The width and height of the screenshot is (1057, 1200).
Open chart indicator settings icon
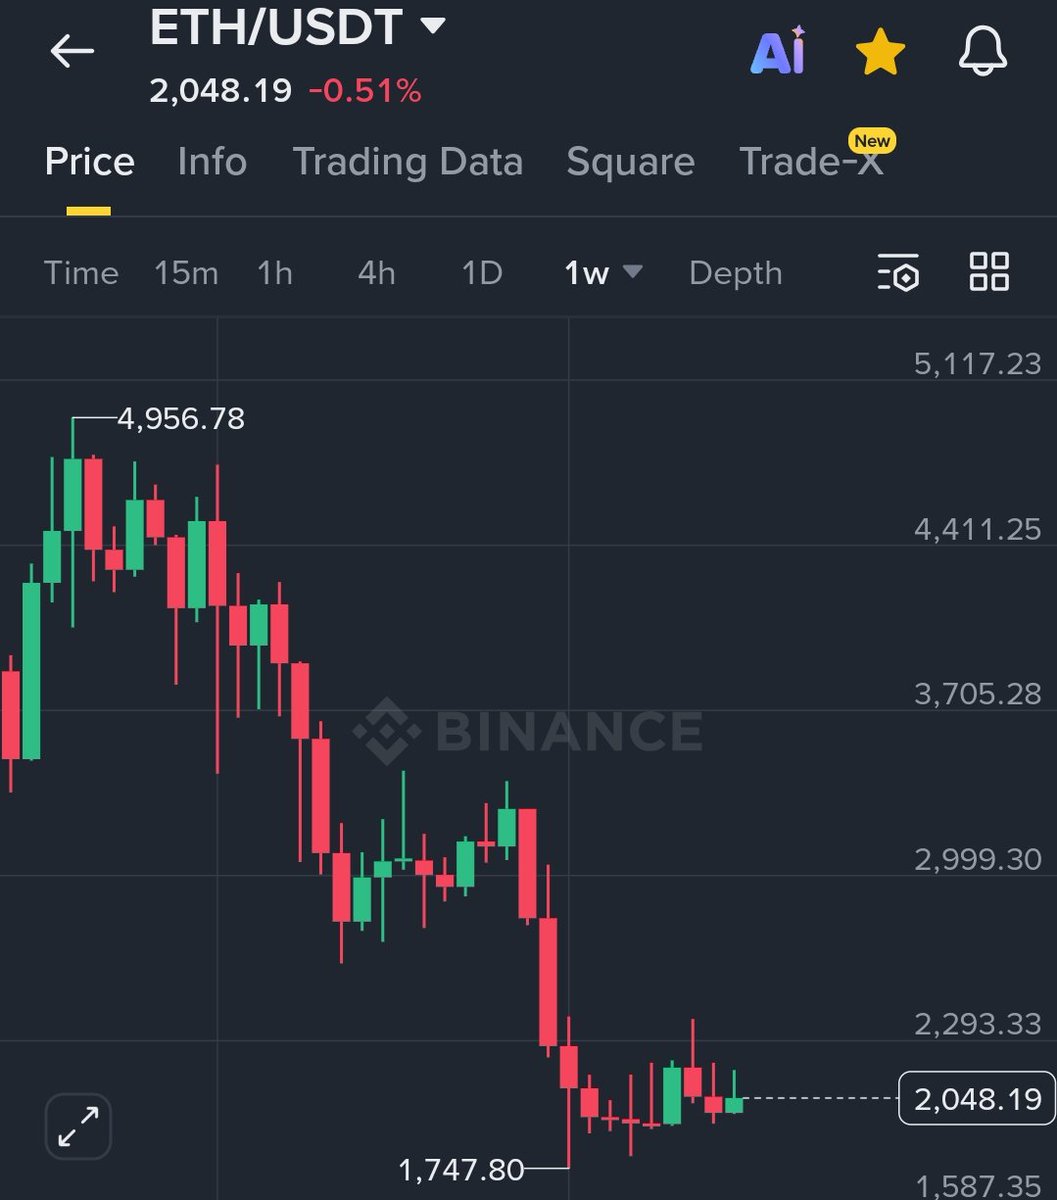[x=898, y=272]
